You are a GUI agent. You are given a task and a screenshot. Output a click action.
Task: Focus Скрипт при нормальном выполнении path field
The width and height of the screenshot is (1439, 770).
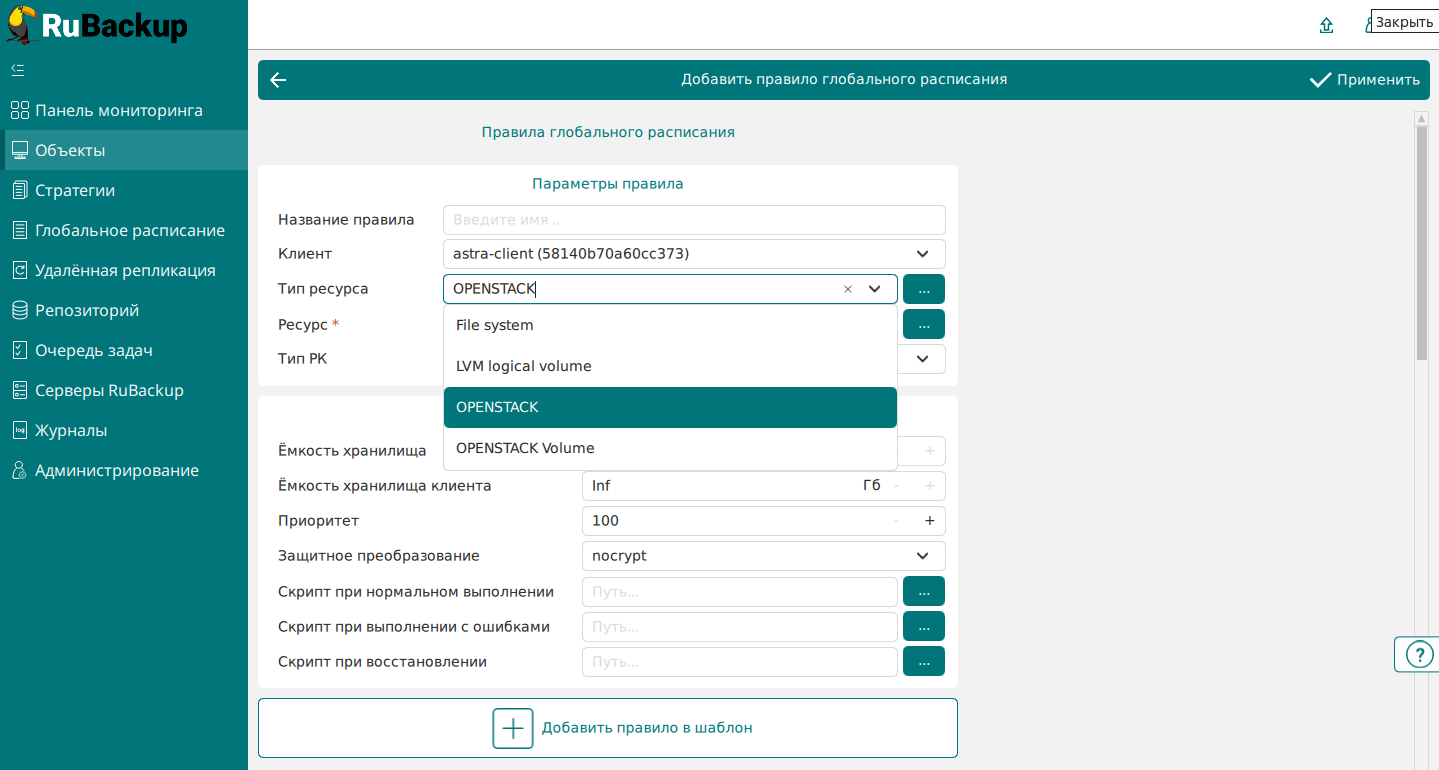tap(740, 592)
